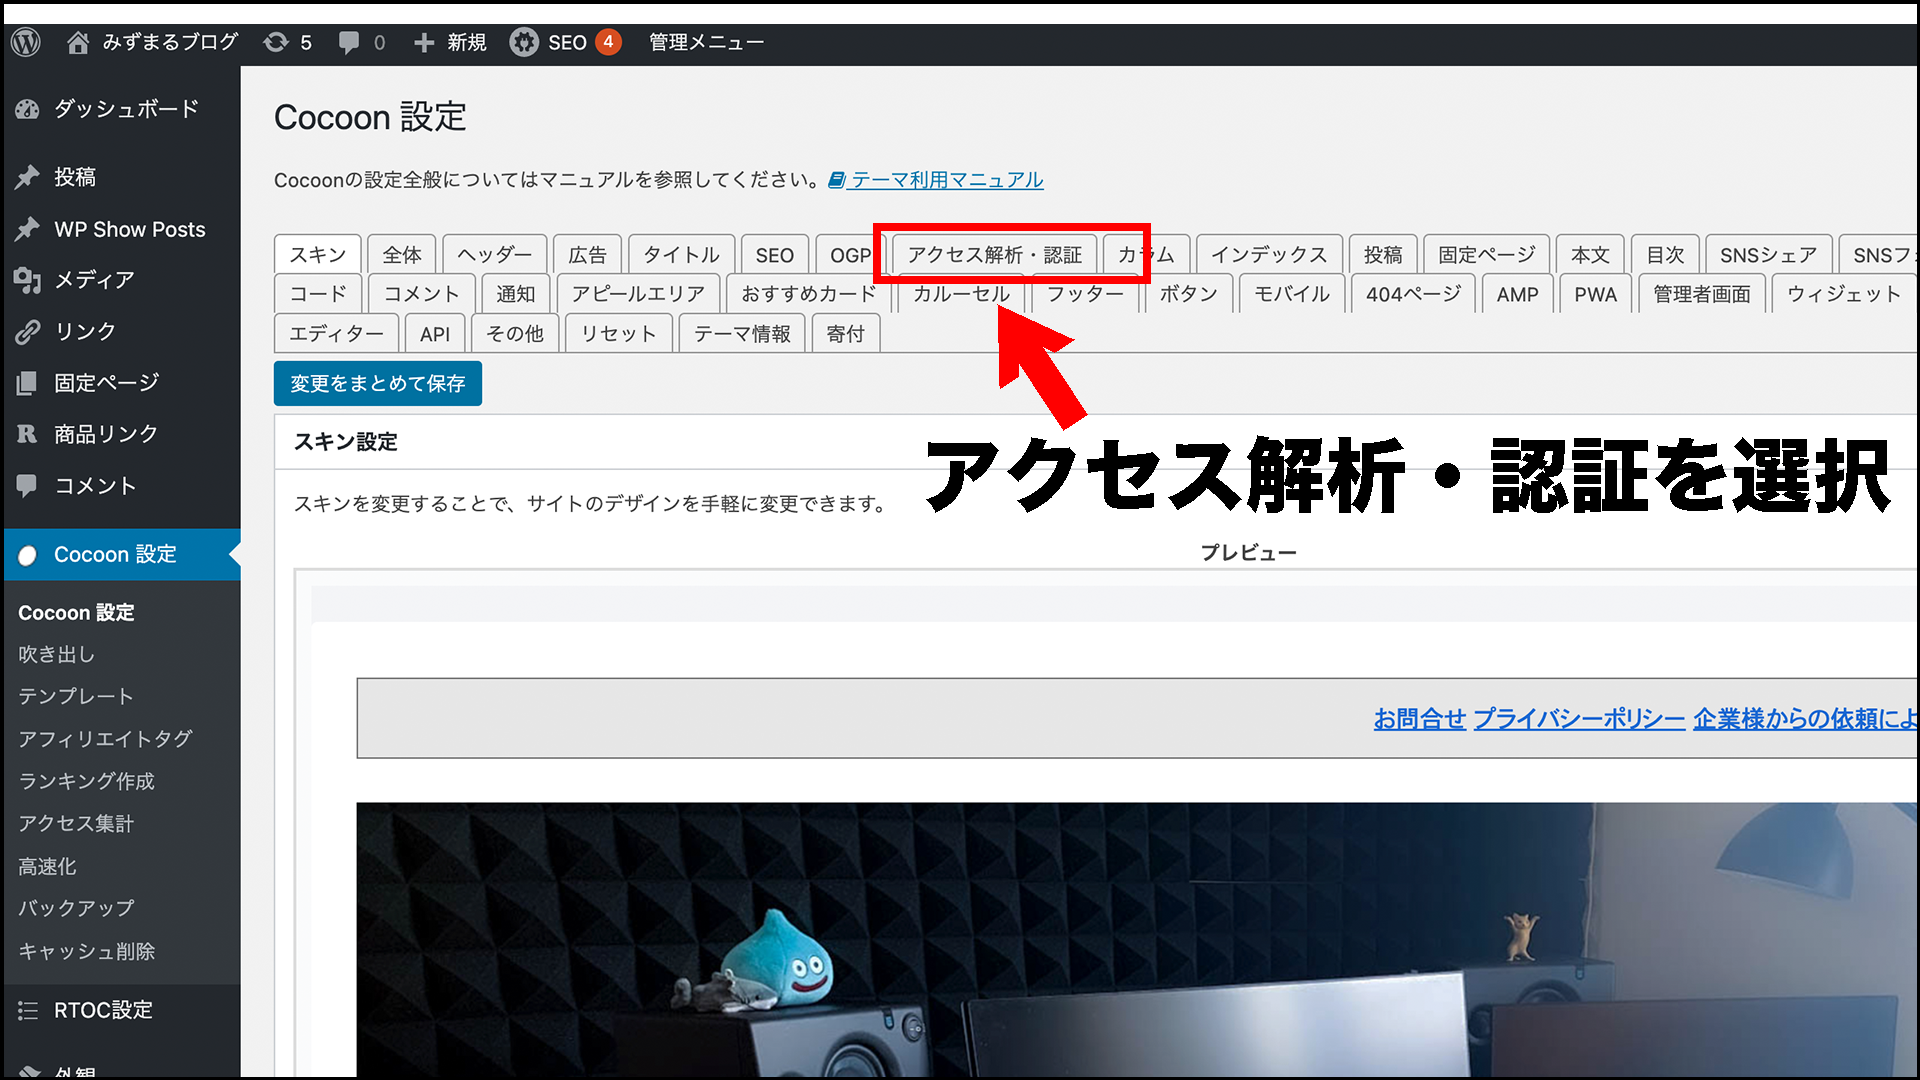This screenshot has width=1920, height=1080.
Task: Open バックアップ submenu item
Action: [x=76, y=909]
